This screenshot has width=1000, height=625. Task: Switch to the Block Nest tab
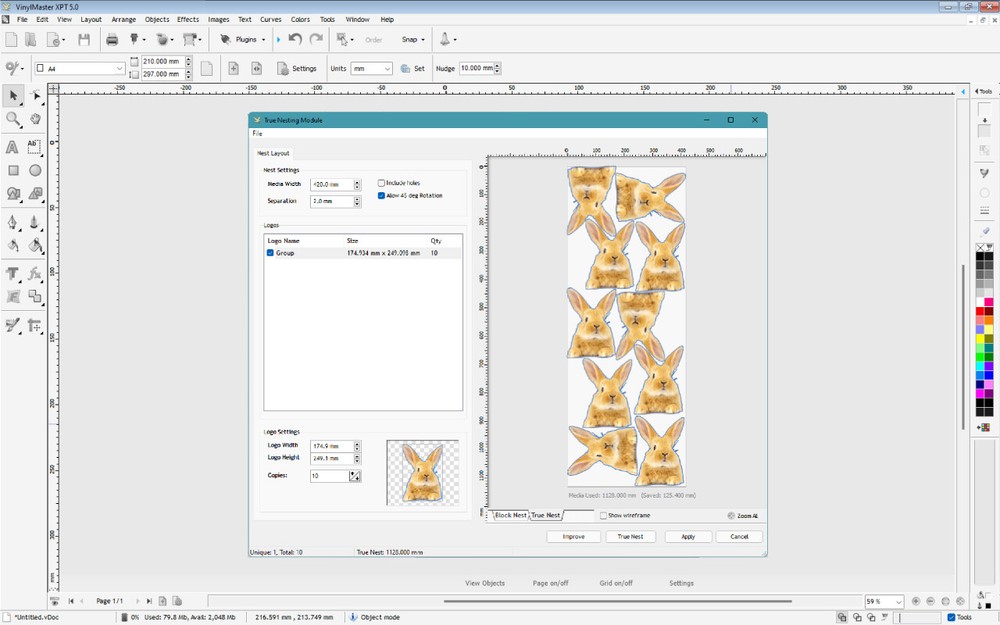pos(510,515)
